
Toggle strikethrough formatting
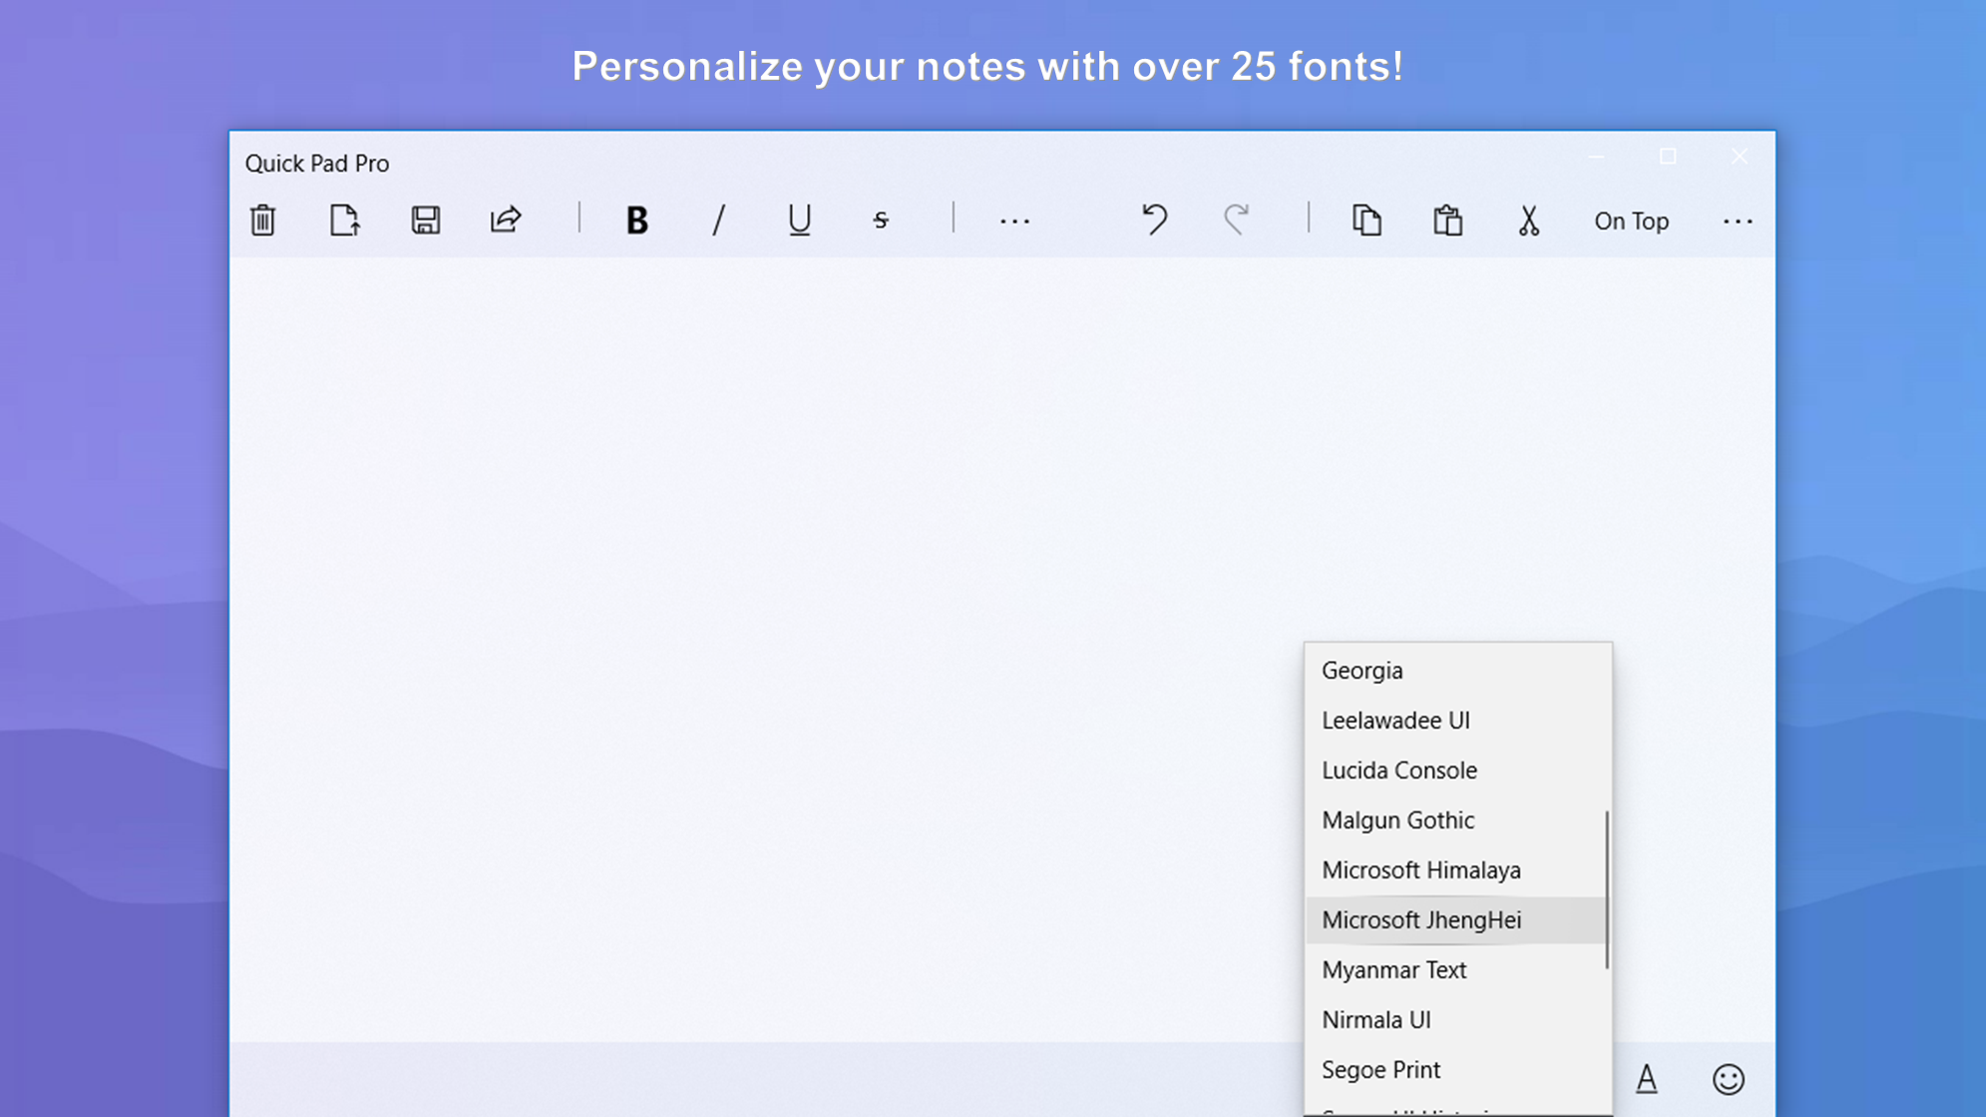coord(880,220)
